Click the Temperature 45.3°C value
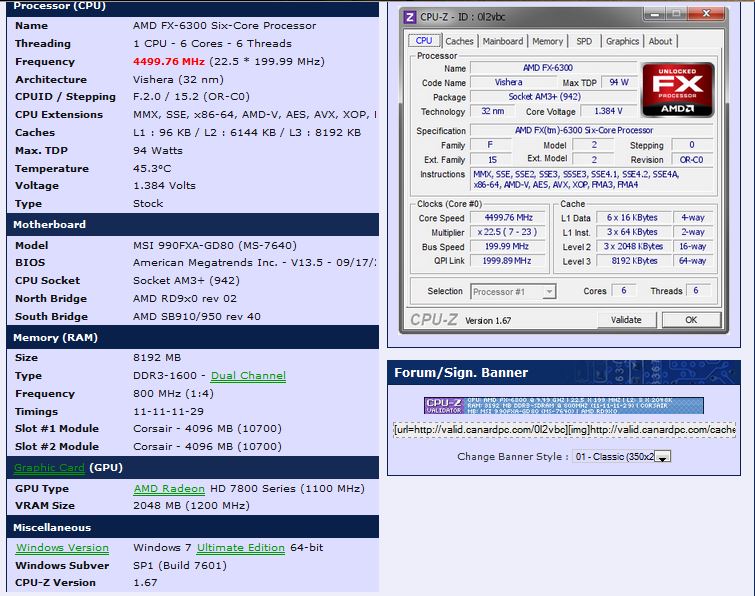The height and width of the screenshot is (596, 755). (x=152, y=168)
